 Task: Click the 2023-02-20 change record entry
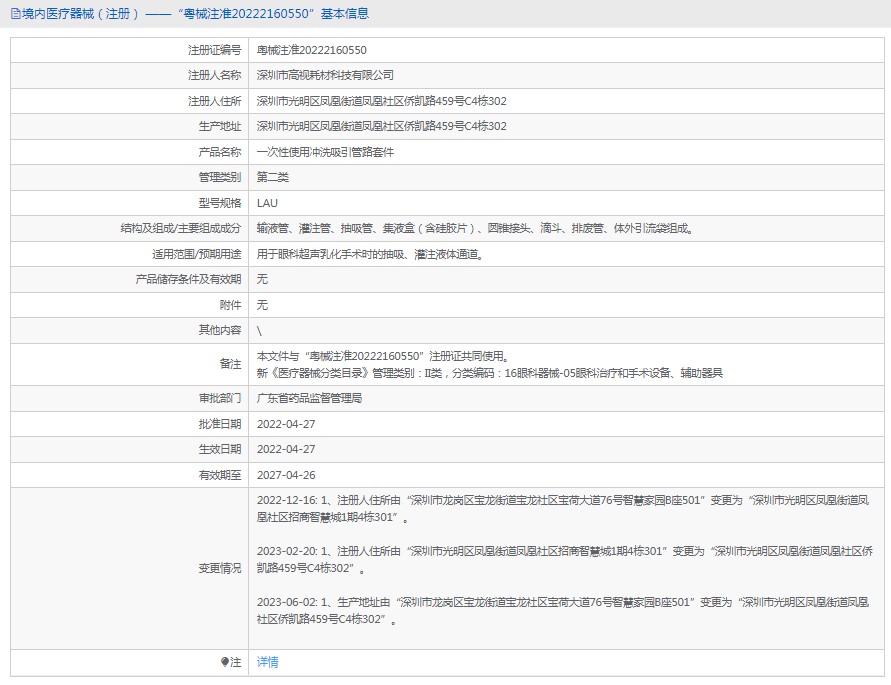[564, 559]
